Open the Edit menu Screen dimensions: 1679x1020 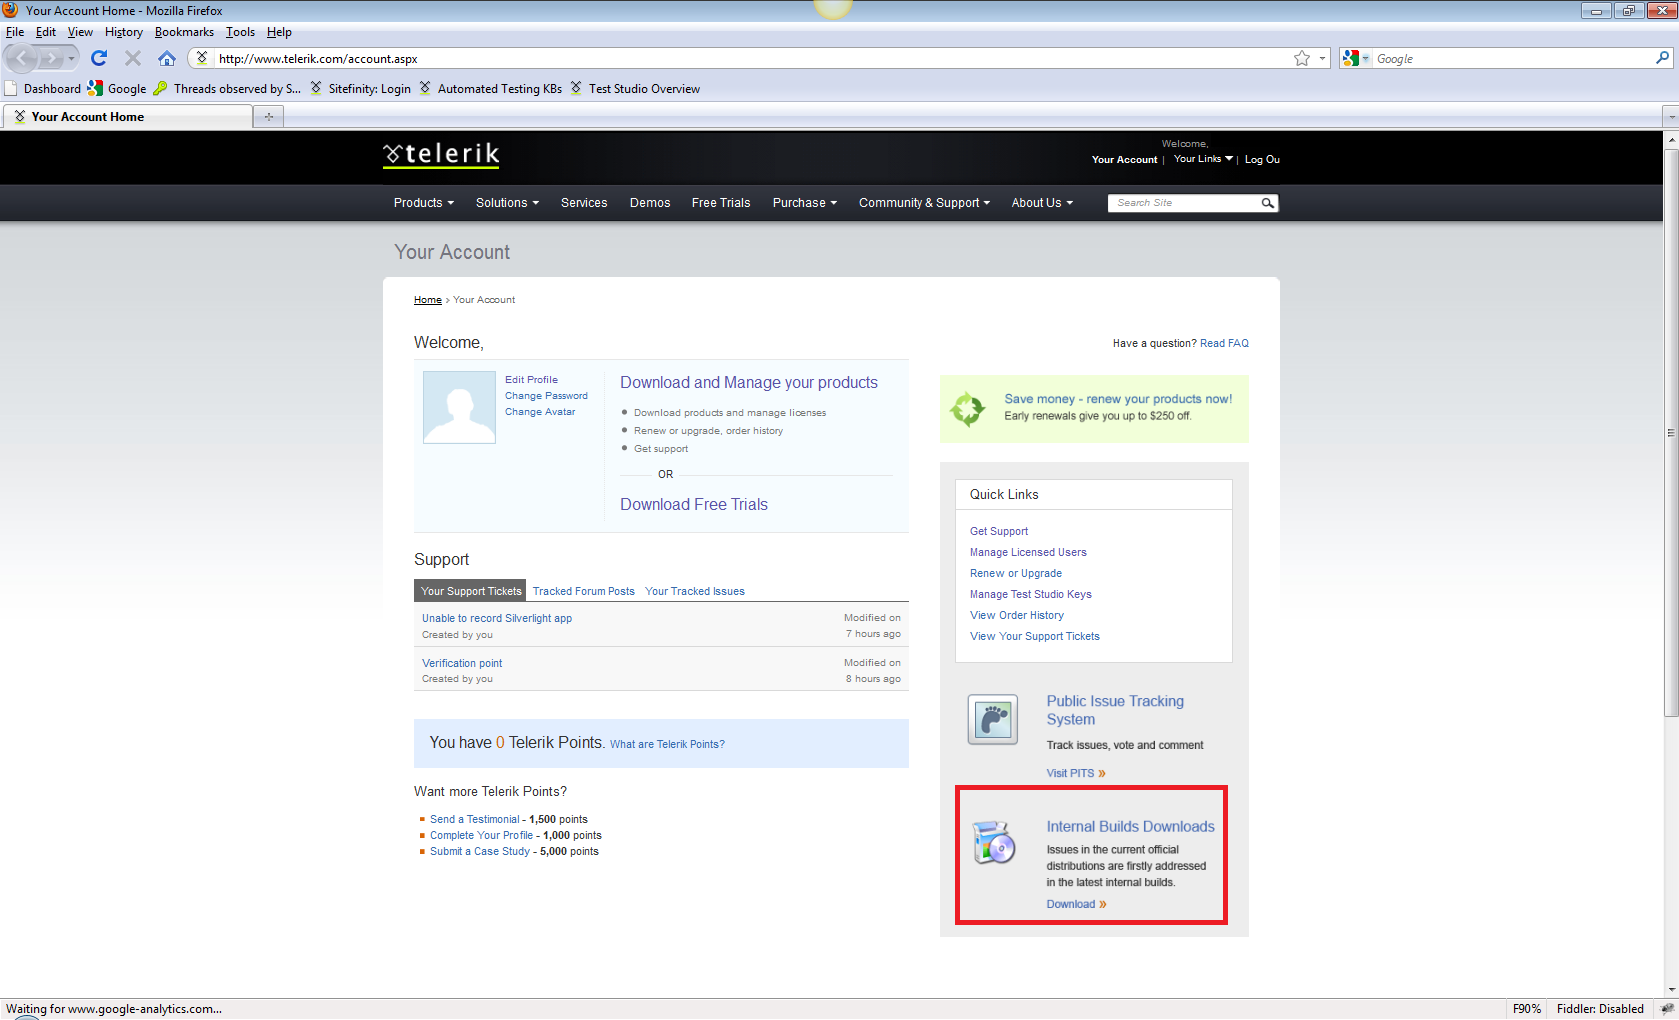46,32
